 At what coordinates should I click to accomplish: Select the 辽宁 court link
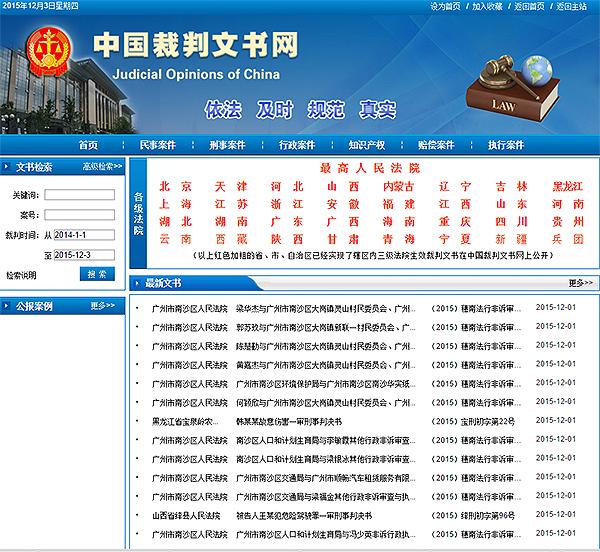coord(455,187)
